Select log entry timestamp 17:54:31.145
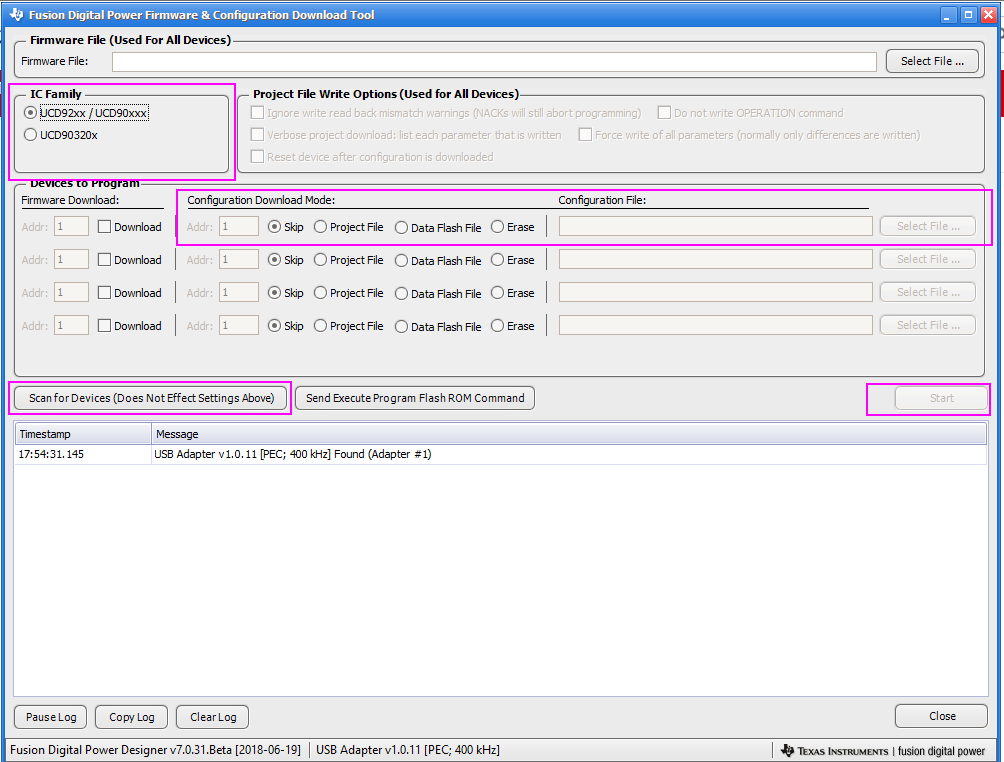This screenshot has height=762, width=1004. click(x=51, y=454)
